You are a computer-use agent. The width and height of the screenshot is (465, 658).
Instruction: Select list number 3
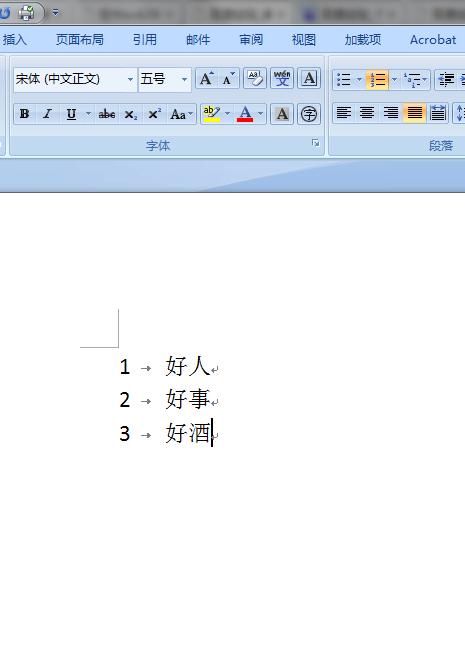125,433
